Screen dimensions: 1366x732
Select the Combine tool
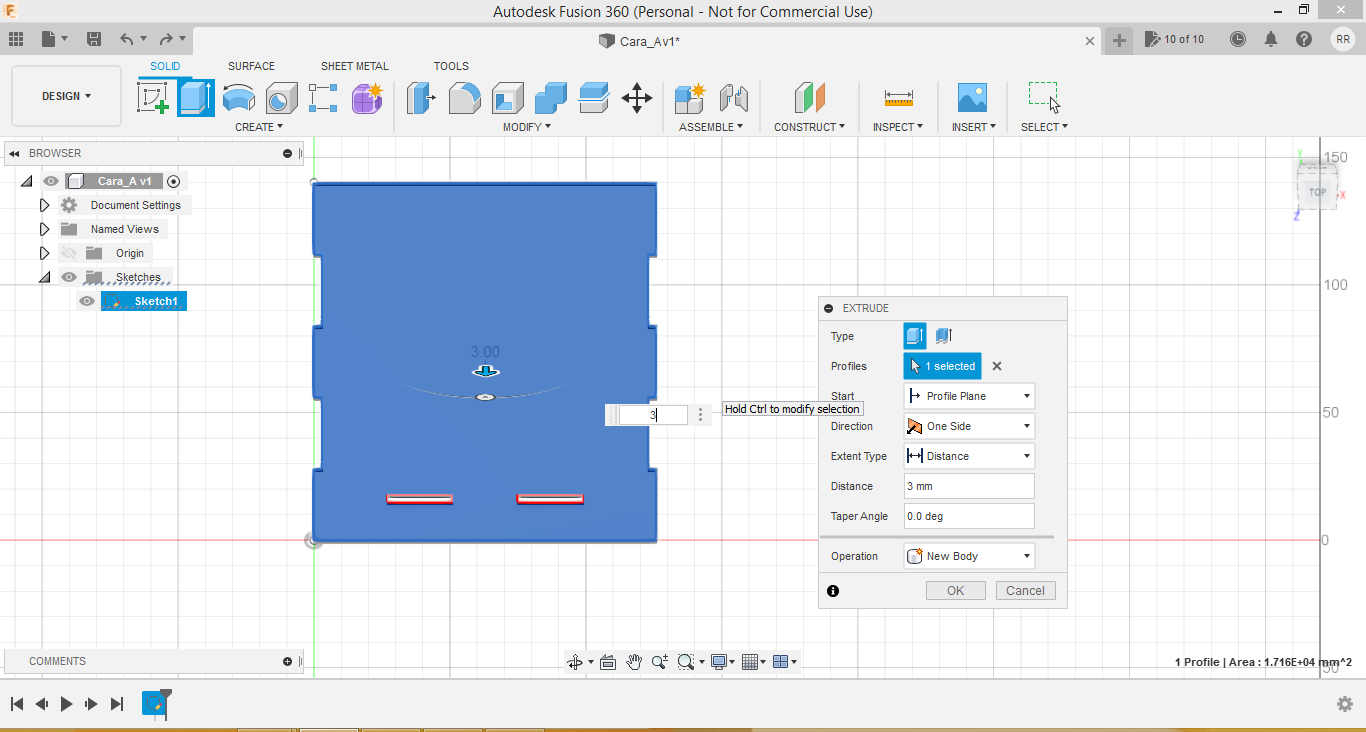pos(551,98)
